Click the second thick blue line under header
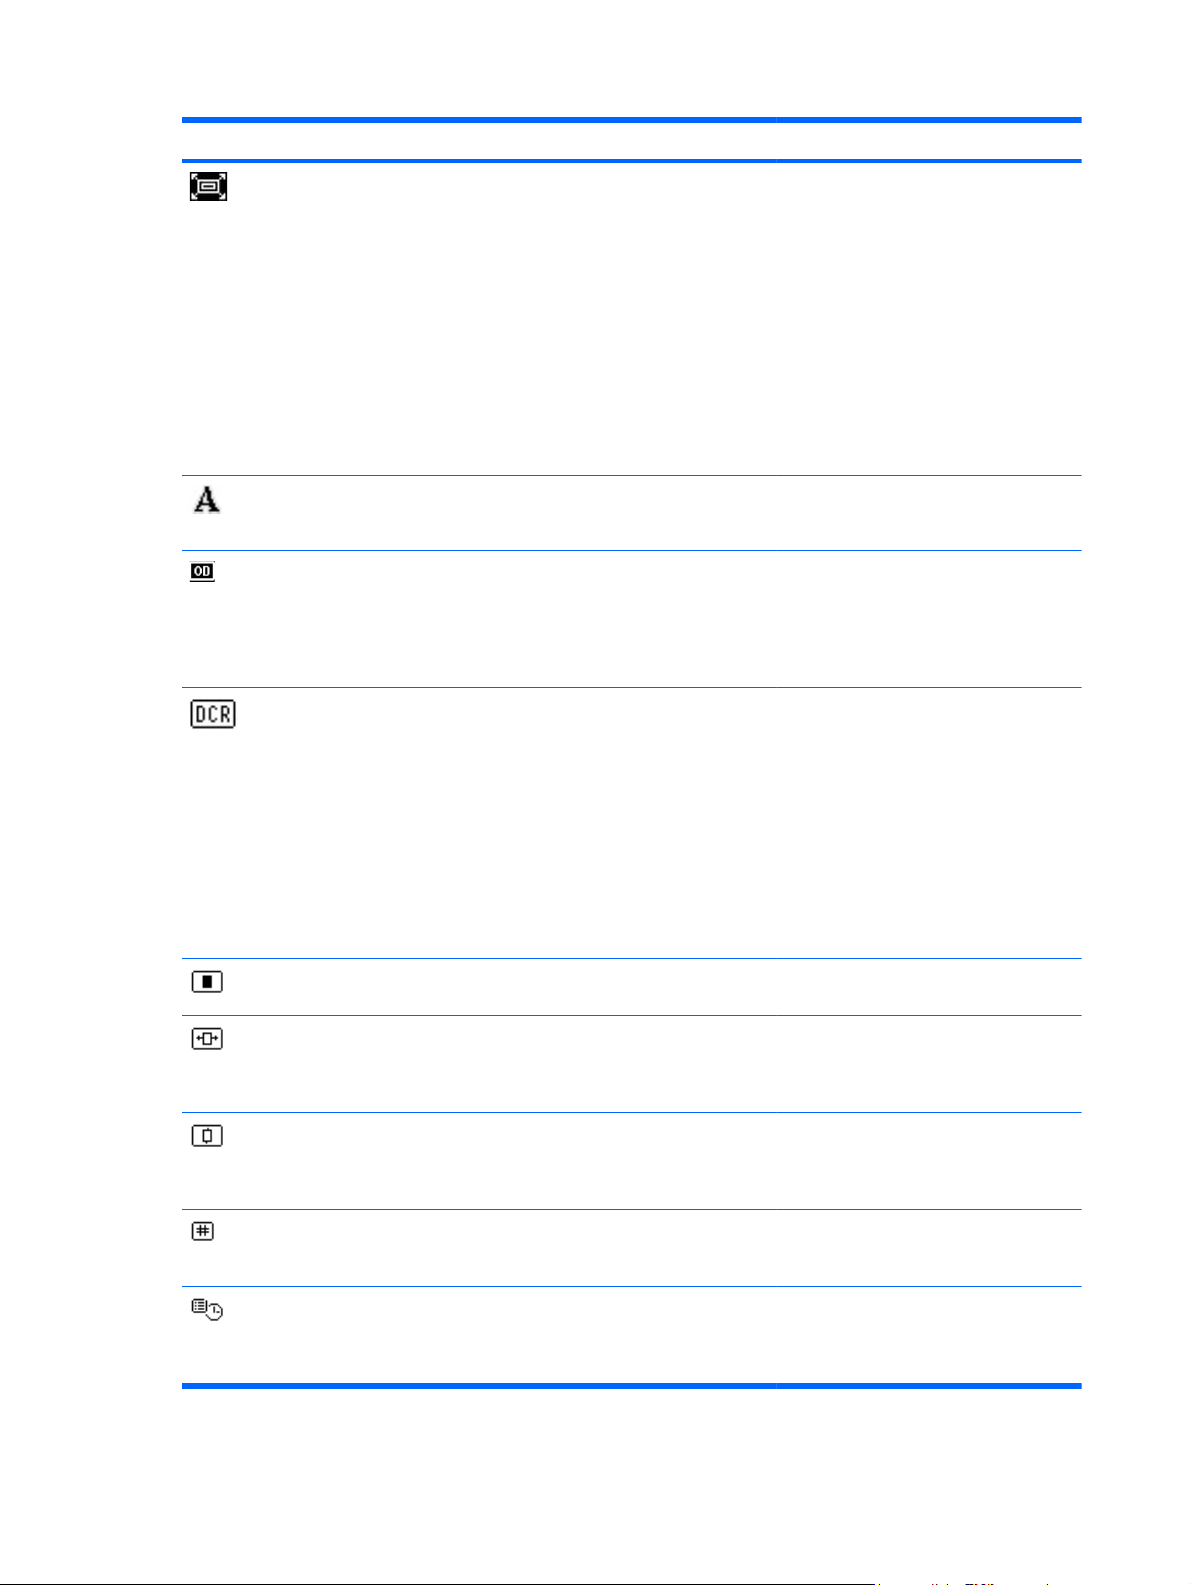 tap(631, 160)
